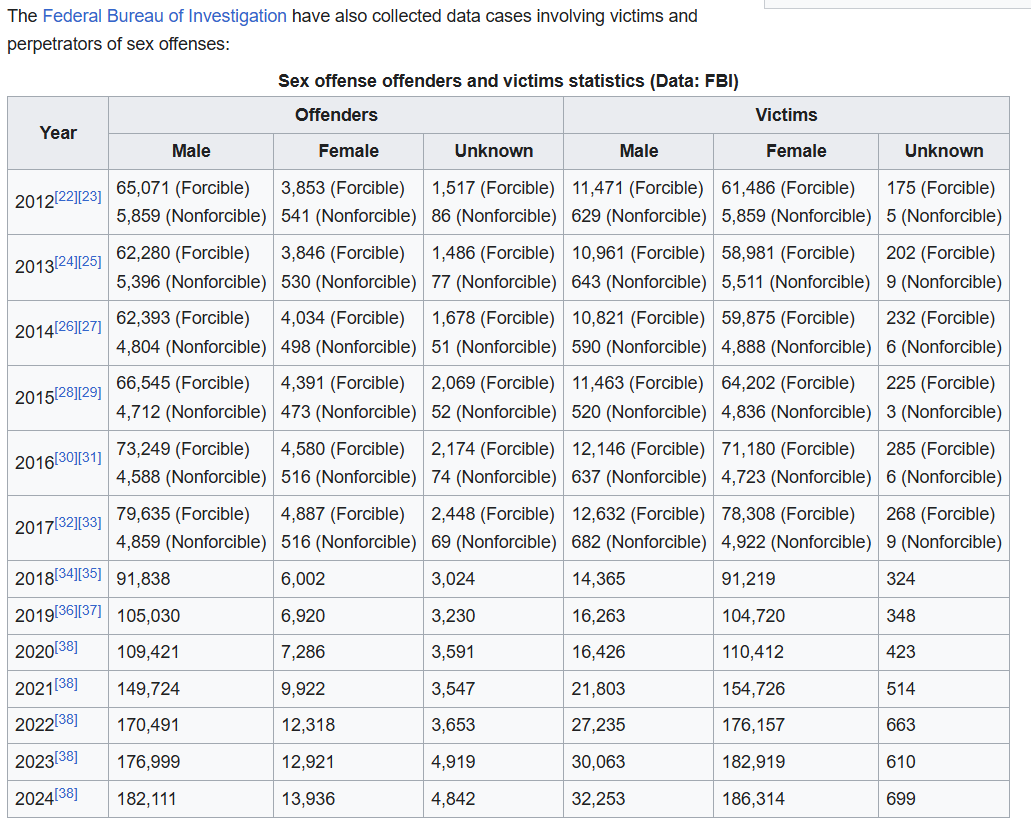Select the cell '79,635 (Forcible)'

pos(183,514)
